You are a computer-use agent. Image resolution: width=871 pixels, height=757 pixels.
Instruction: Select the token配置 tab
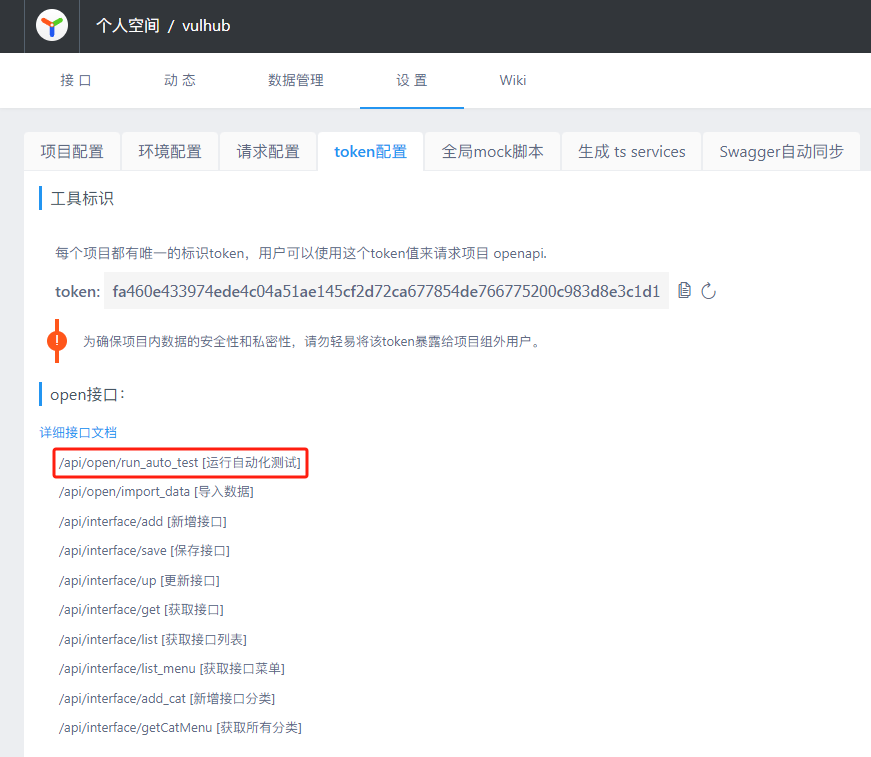[370, 152]
